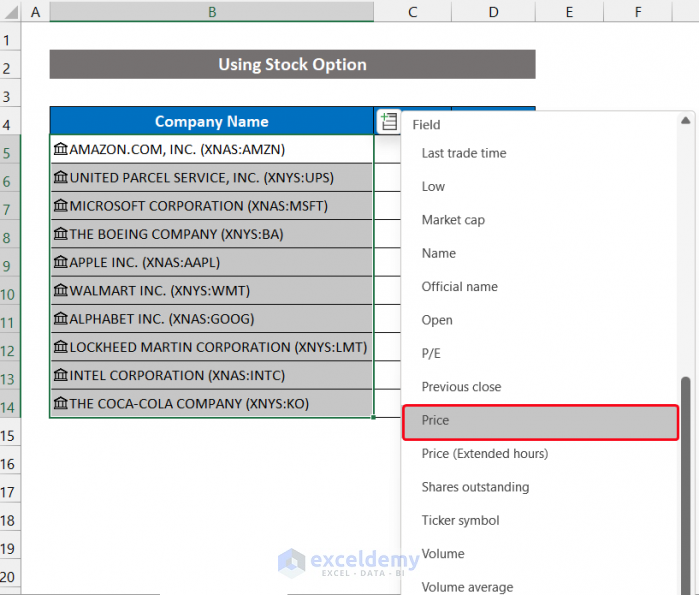Select Market cap from the field list
699x595 pixels.
[539, 220]
